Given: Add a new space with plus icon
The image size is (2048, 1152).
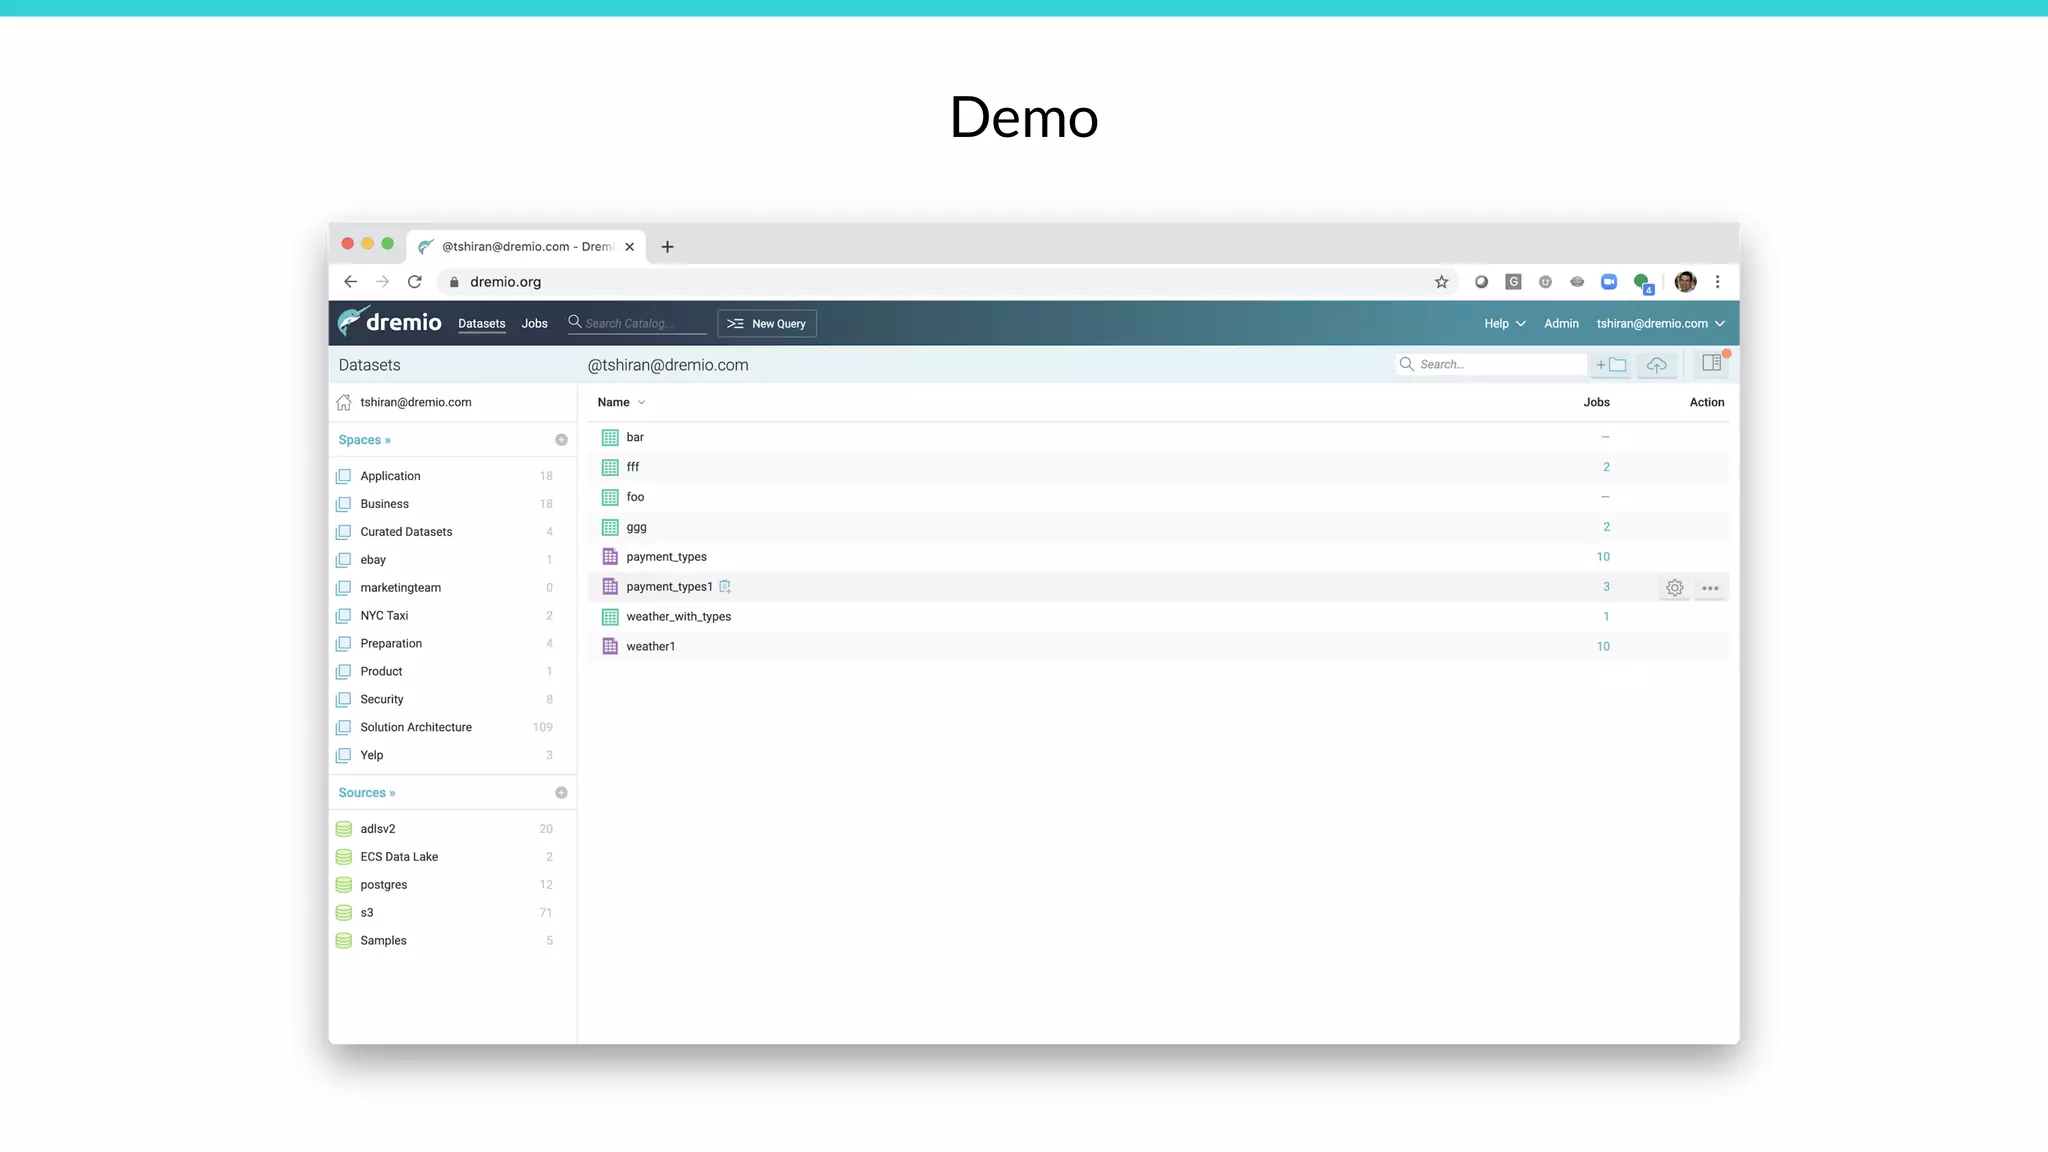Looking at the screenshot, I should click(x=561, y=440).
